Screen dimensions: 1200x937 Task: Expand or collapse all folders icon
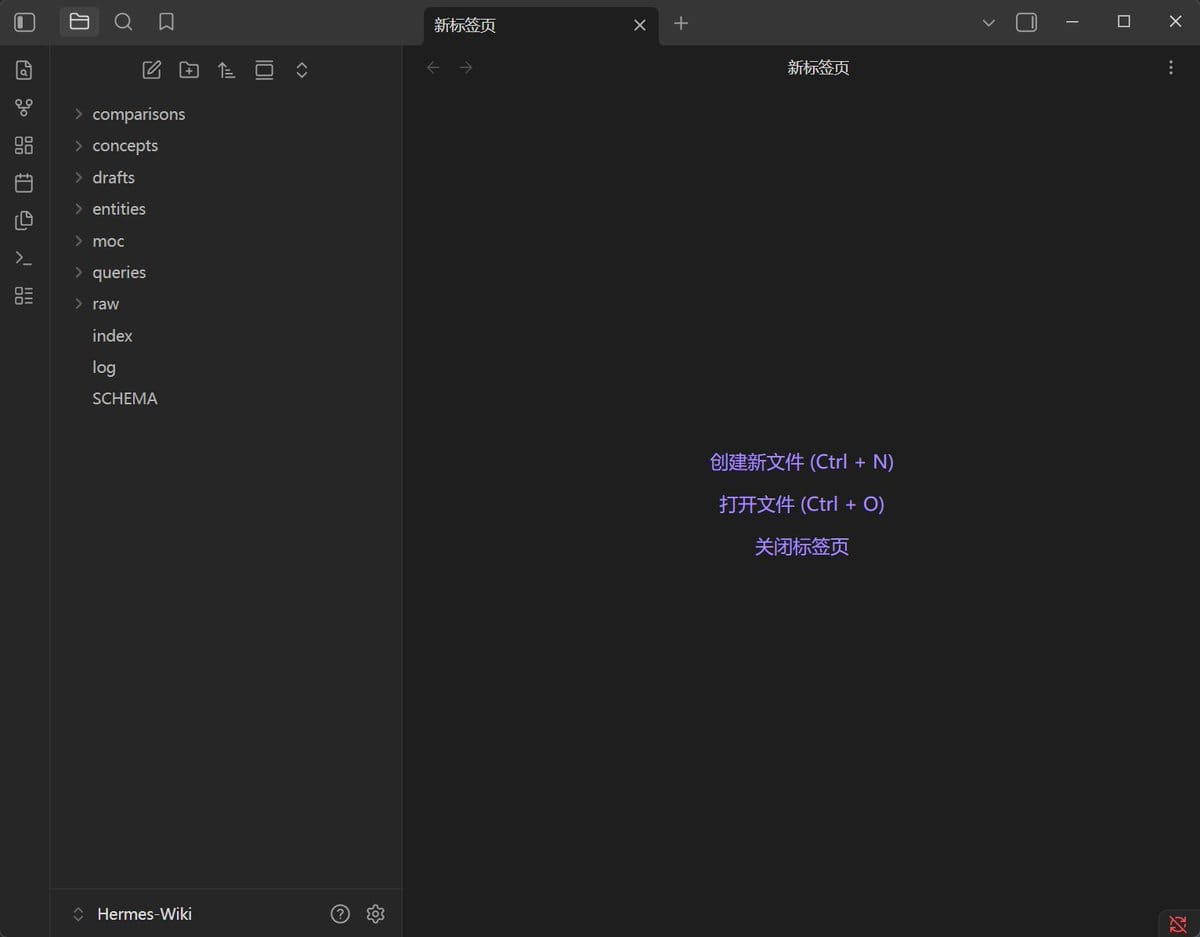pos(302,70)
